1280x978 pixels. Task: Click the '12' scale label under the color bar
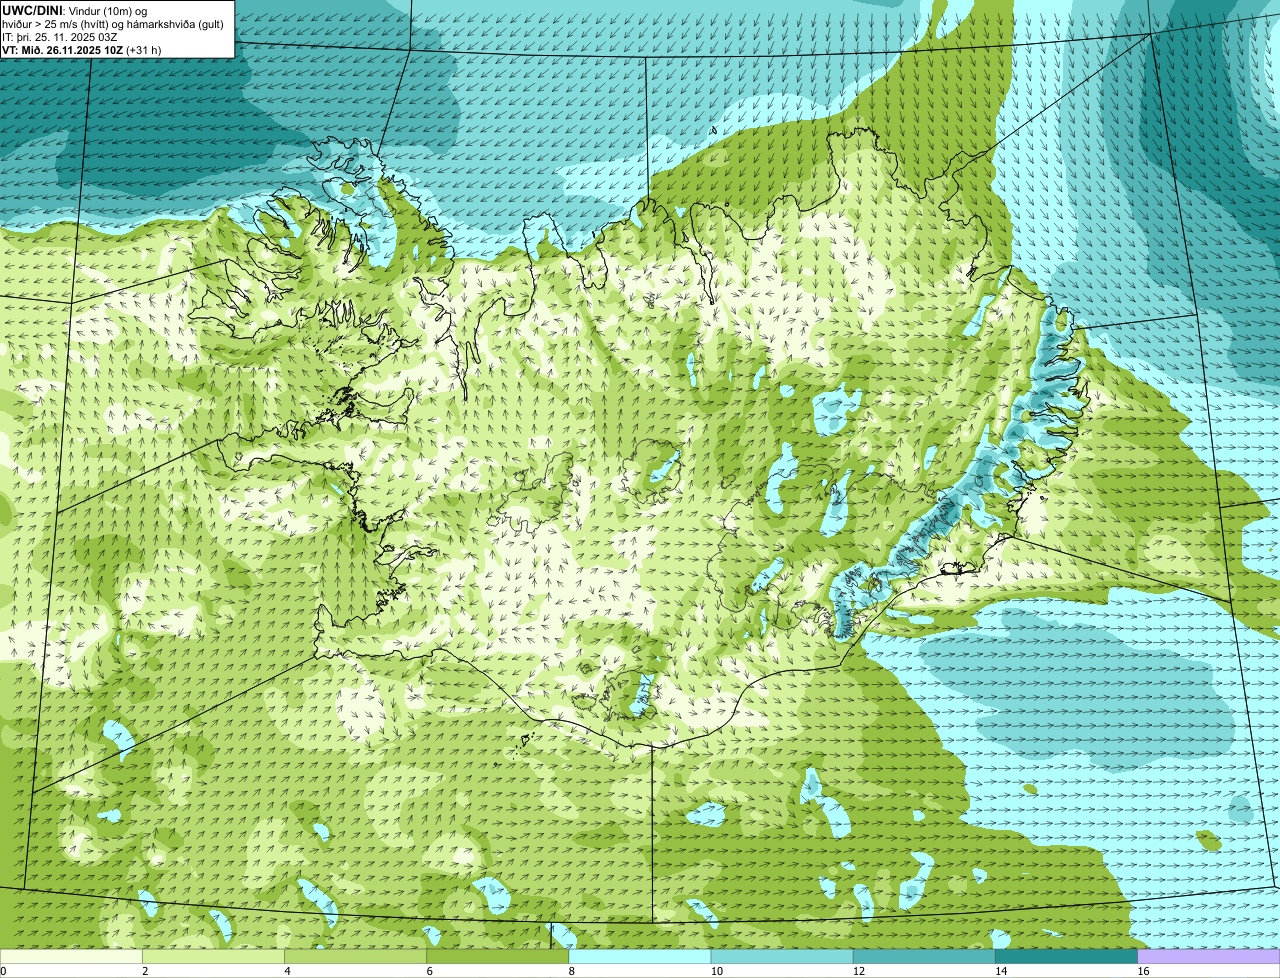pyautogui.click(x=859, y=971)
